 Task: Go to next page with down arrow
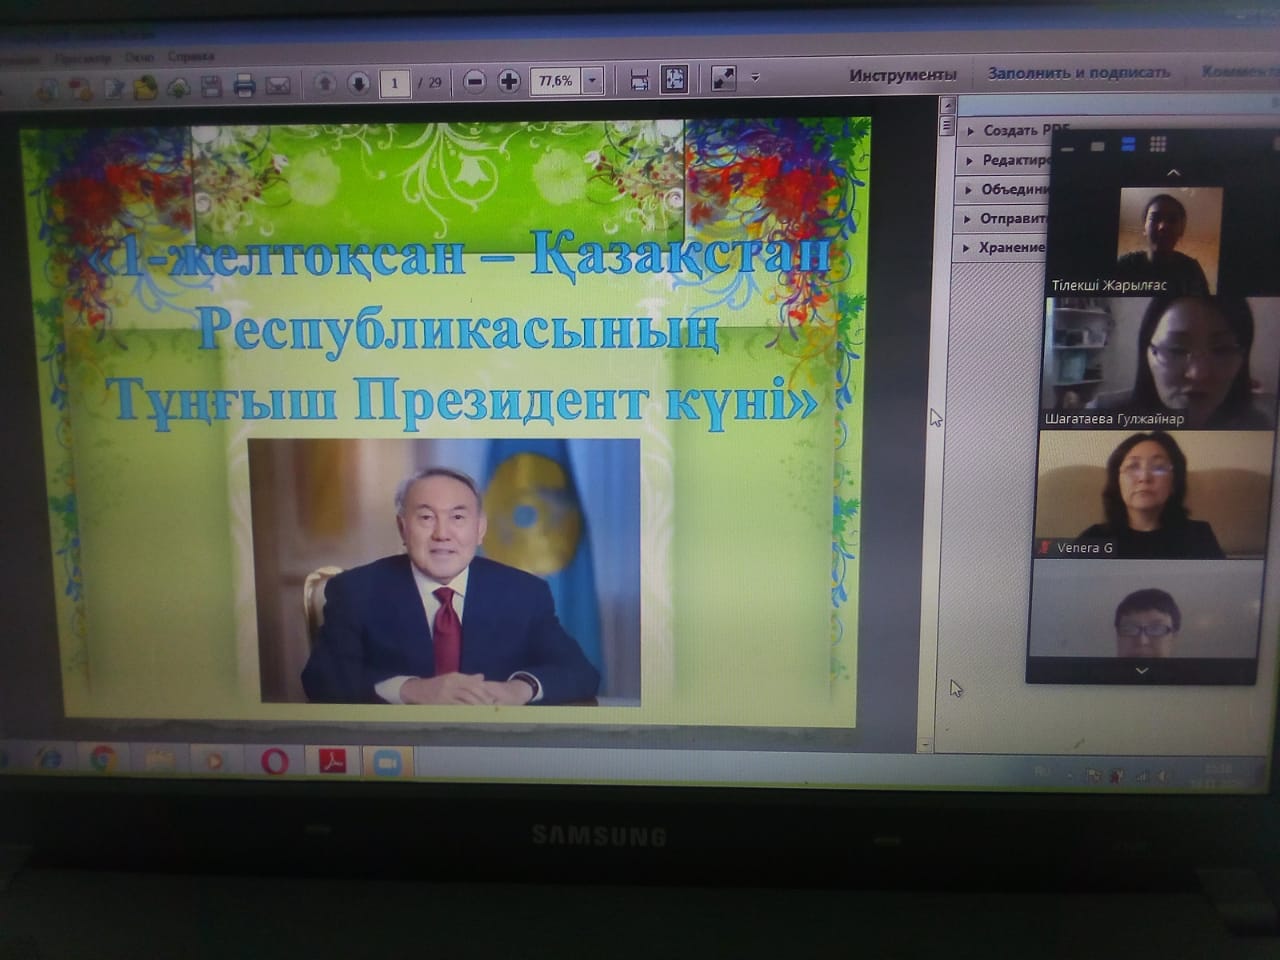click(x=359, y=83)
